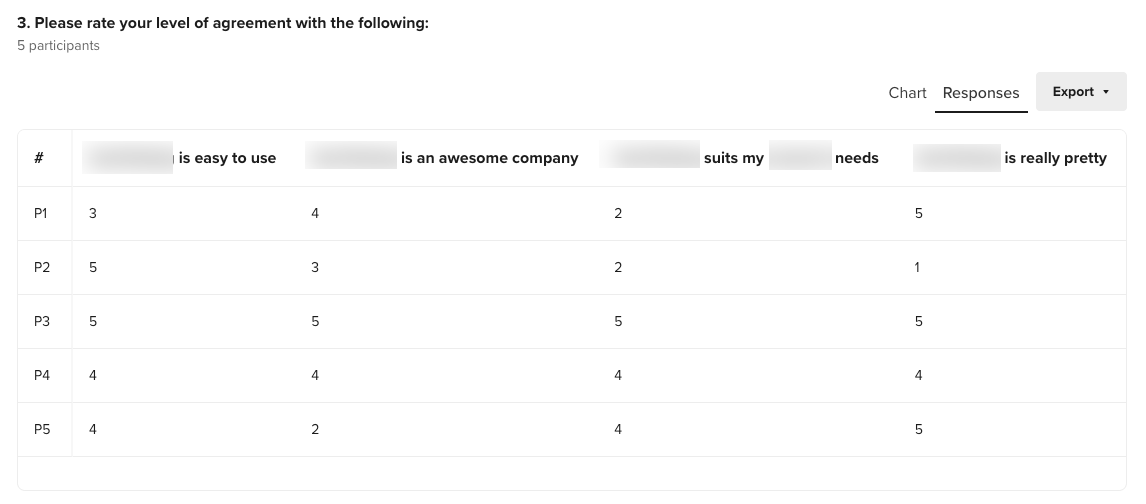Click the '#' column header
Image resolution: width=1146 pixels, height=504 pixels.
pyautogui.click(x=39, y=158)
